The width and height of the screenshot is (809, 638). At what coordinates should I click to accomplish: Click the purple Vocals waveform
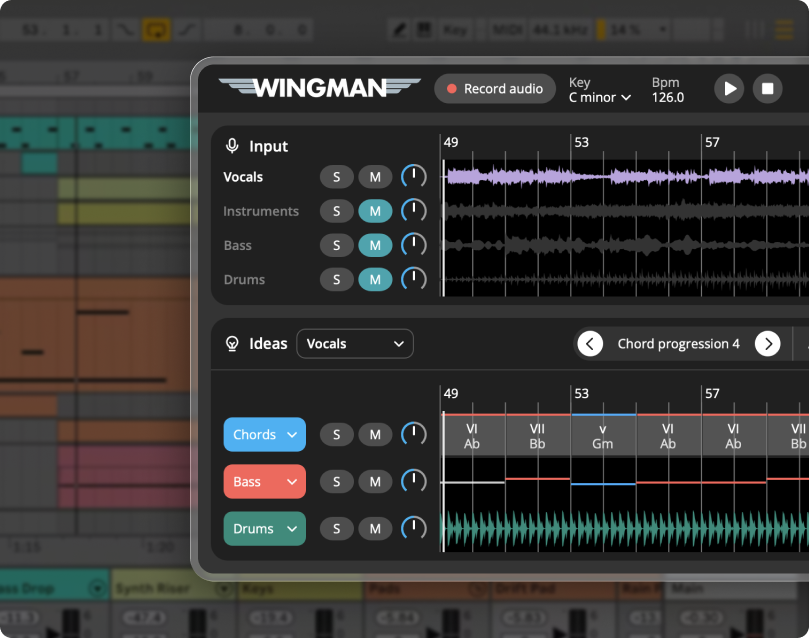pos(626,177)
